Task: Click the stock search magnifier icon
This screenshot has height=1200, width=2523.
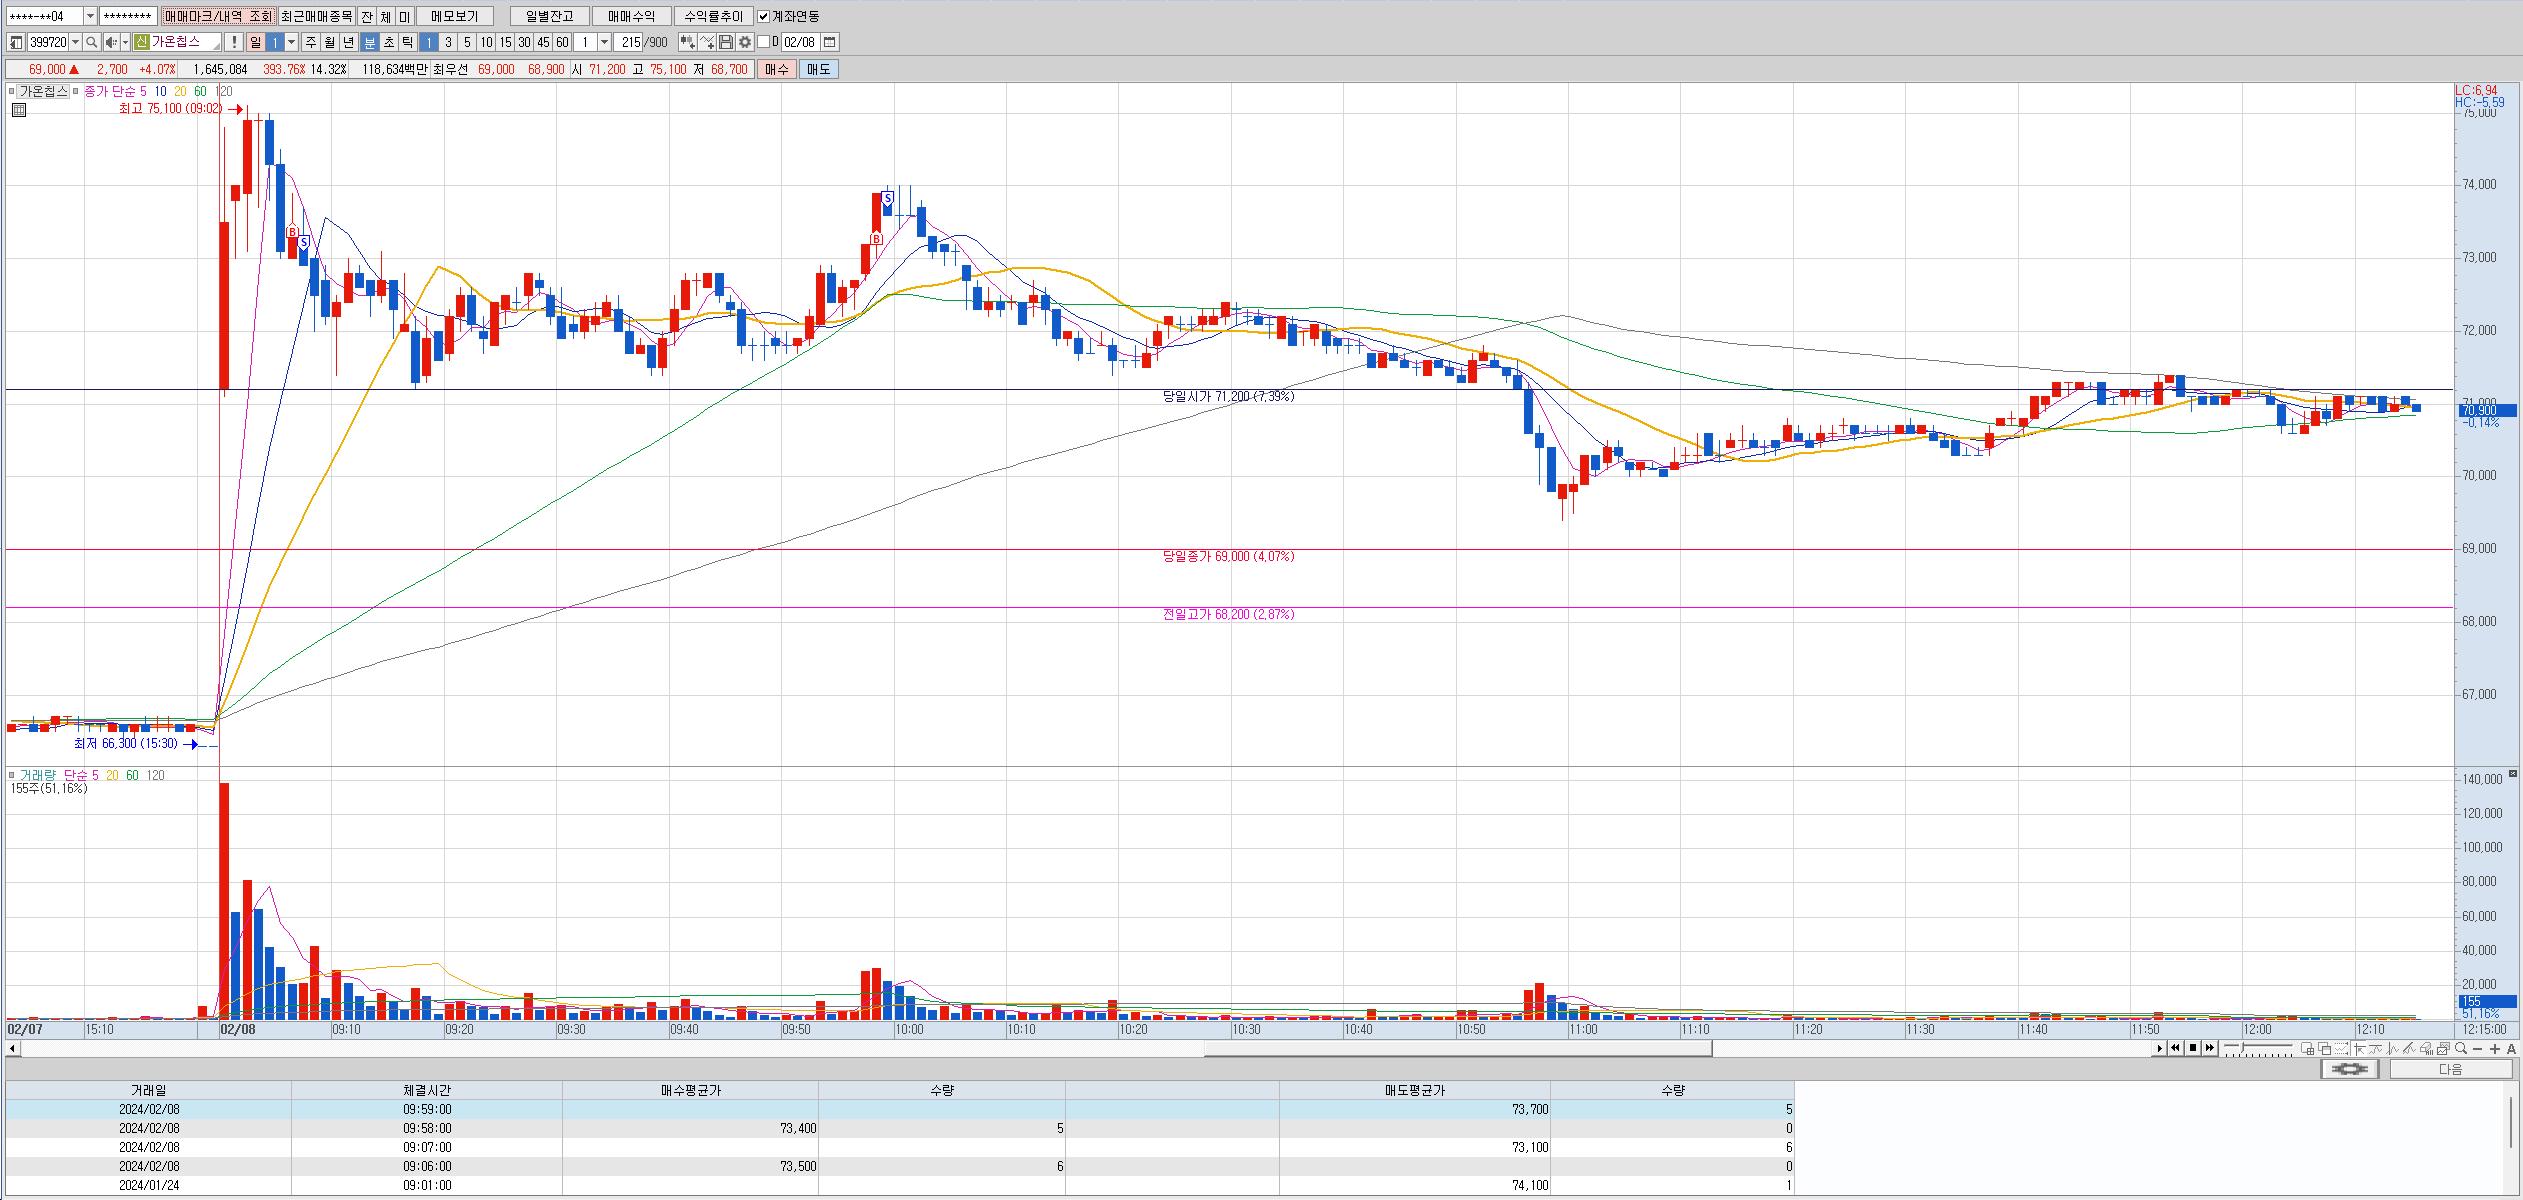Action: point(91,42)
